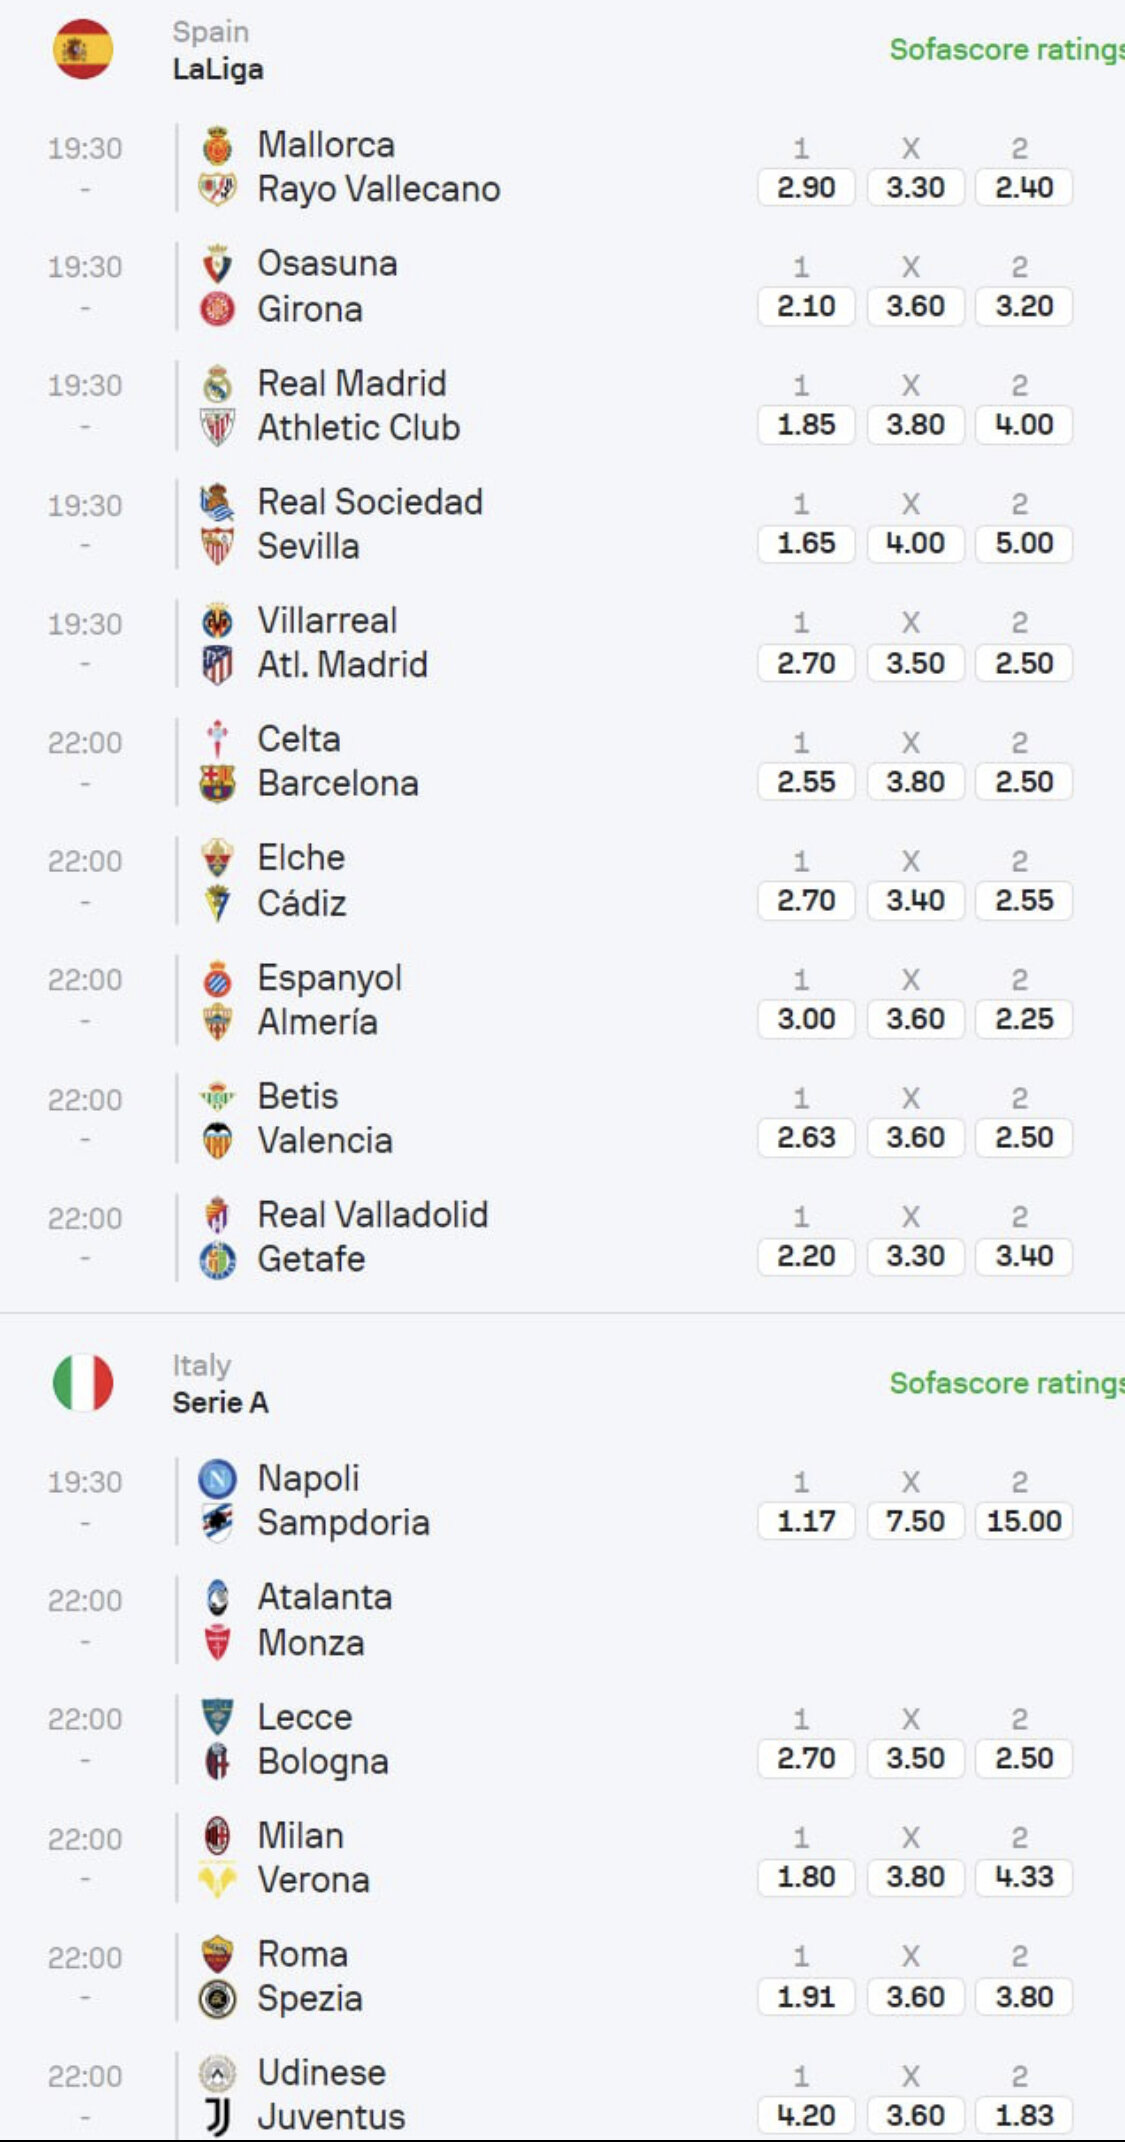1125x2142 pixels.
Task: Click the Milan club crest
Action: (217, 1836)
